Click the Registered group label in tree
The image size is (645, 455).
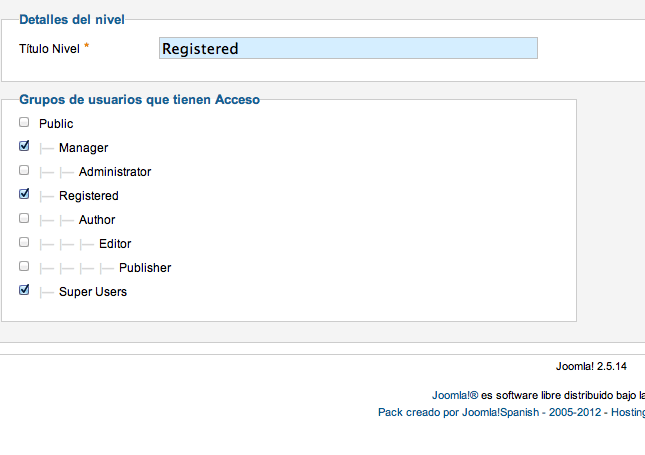(89, 196)
